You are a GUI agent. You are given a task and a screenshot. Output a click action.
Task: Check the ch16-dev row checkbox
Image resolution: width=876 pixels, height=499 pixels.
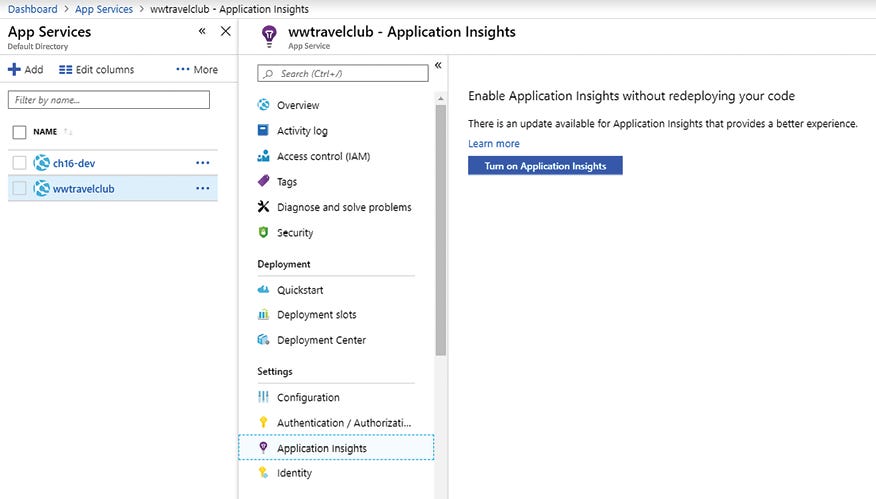(19, 163)
